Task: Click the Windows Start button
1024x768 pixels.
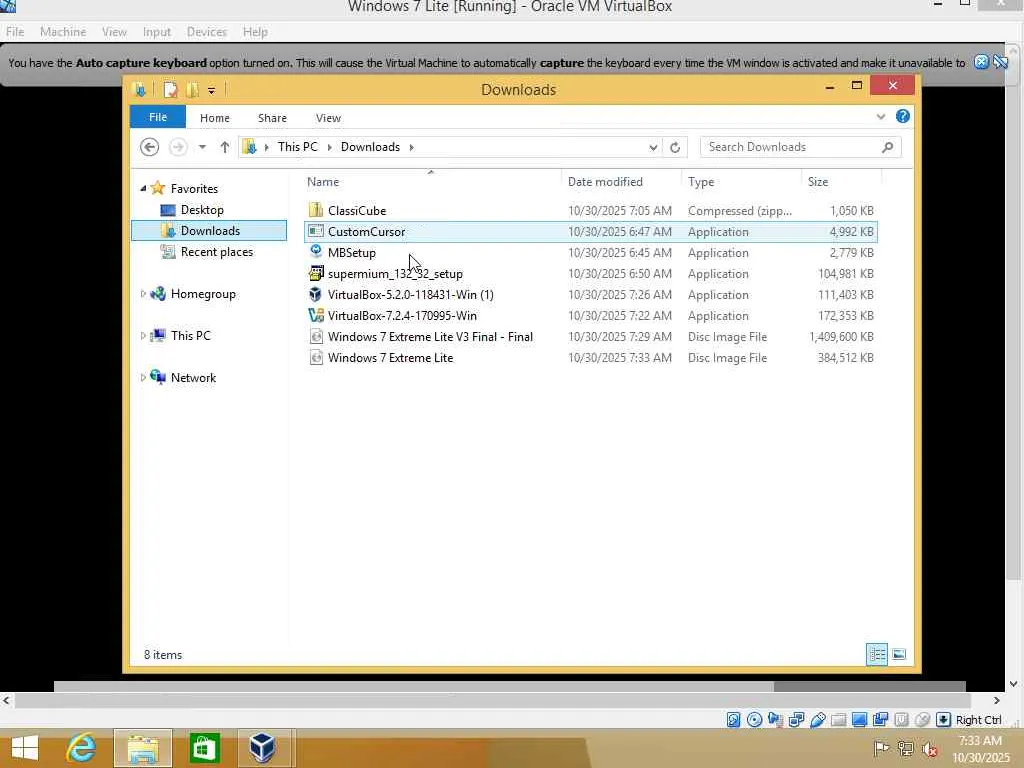Action: (x=25, y=748)
